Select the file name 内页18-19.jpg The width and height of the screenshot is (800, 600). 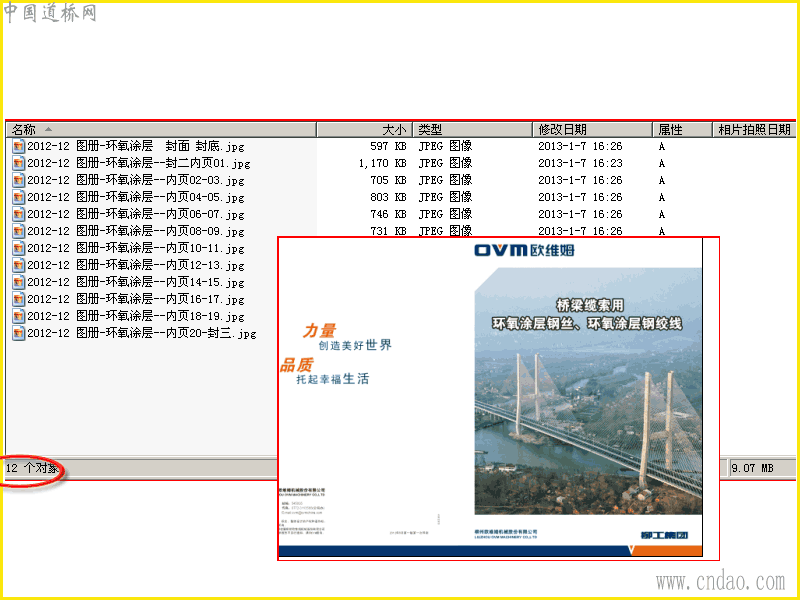click(x=136, y=316)
